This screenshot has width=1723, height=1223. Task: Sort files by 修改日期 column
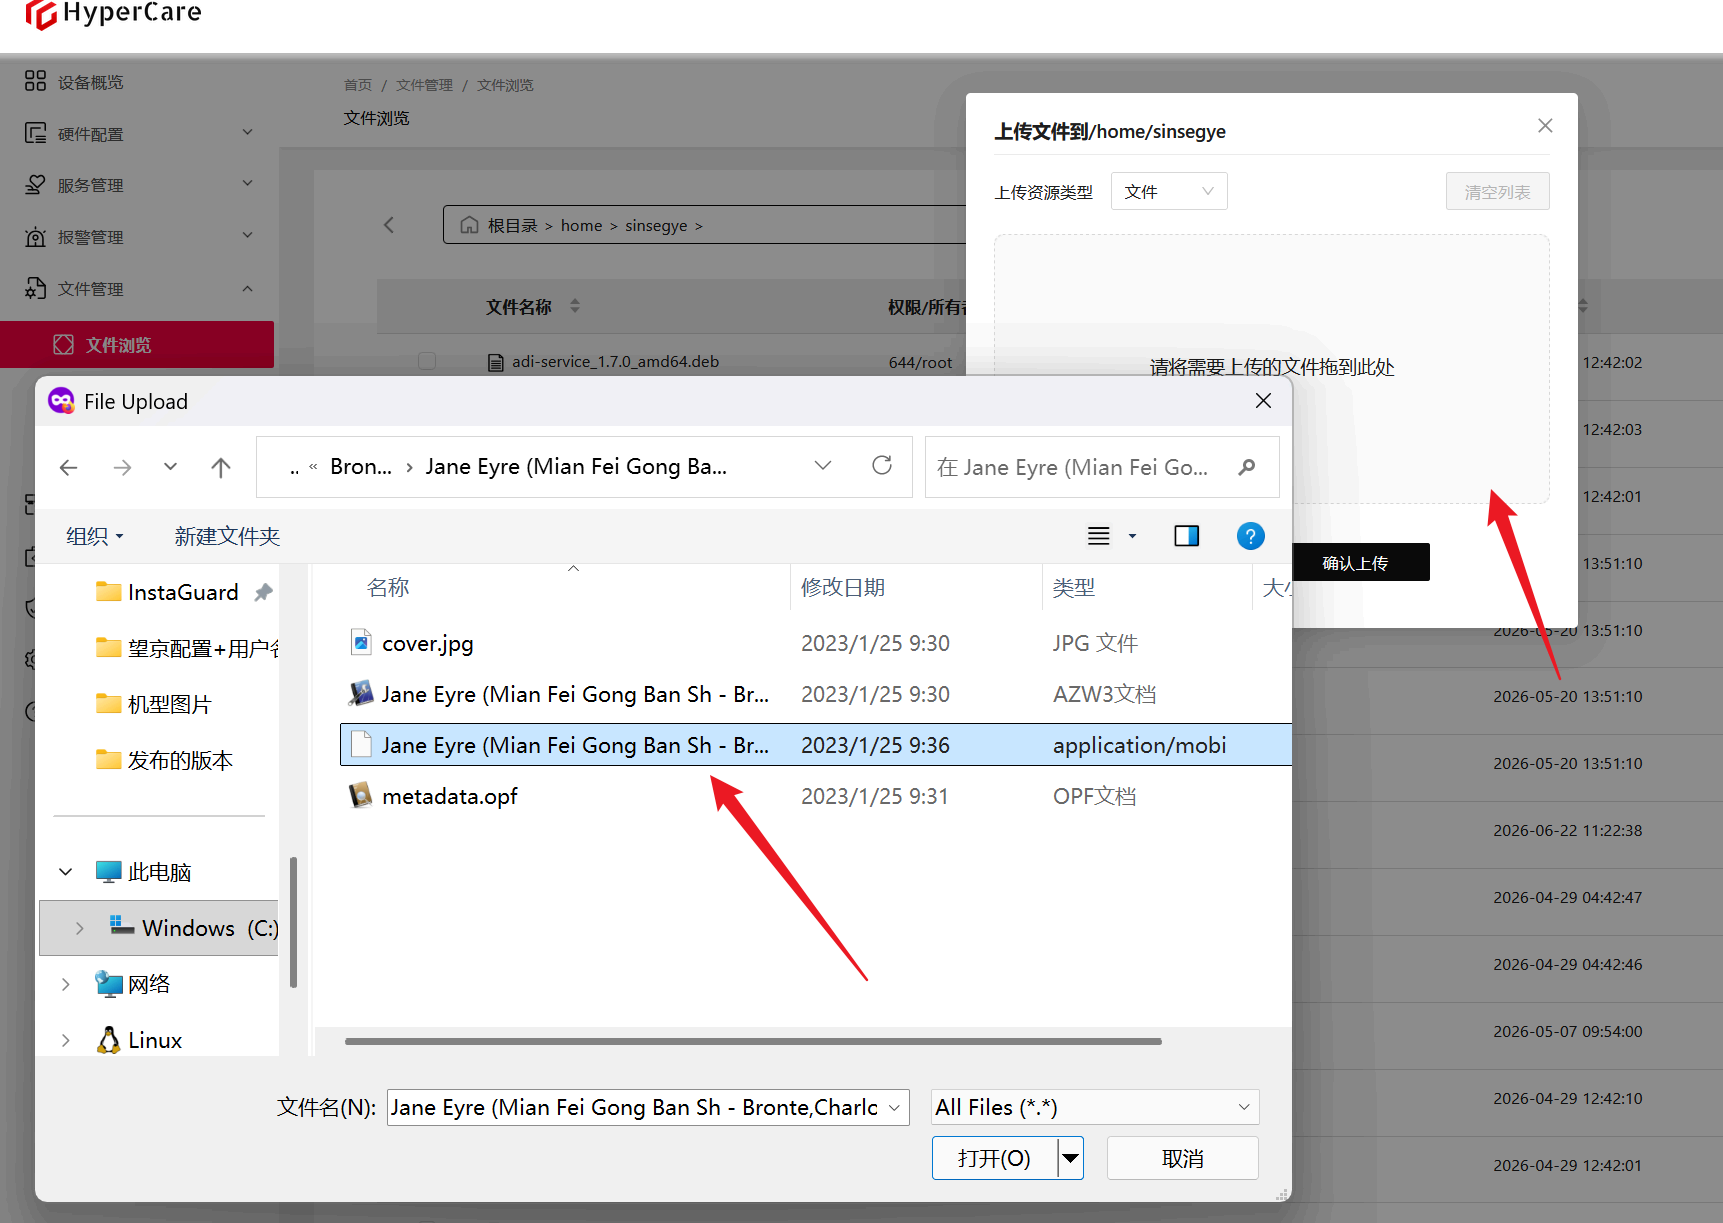tap(843, 587)
